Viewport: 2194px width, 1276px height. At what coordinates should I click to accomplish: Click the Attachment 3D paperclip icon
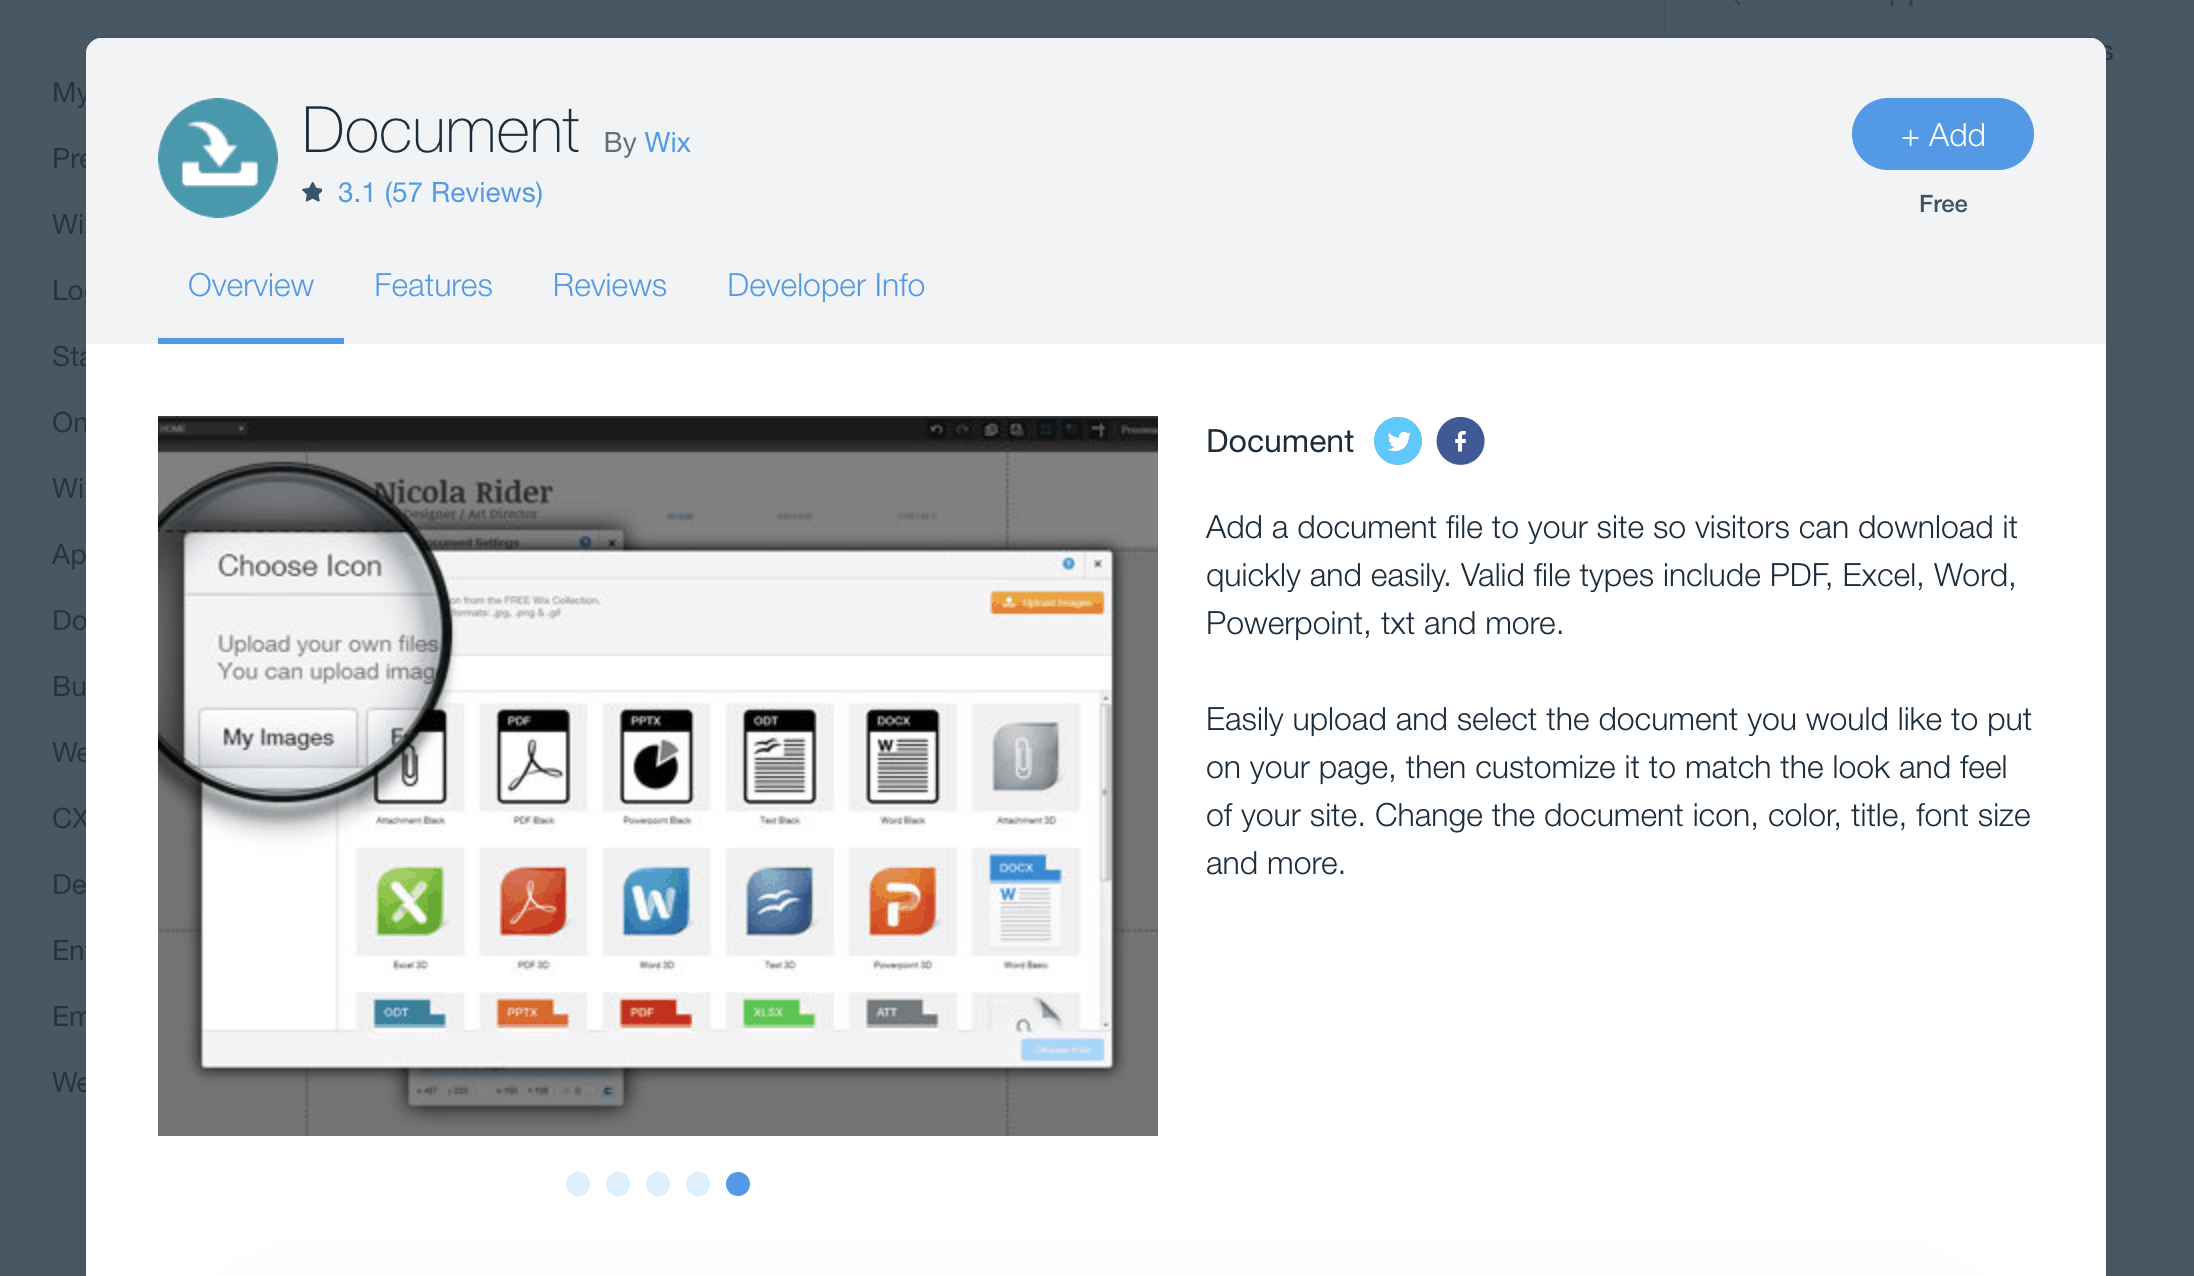click(1025, 757)
